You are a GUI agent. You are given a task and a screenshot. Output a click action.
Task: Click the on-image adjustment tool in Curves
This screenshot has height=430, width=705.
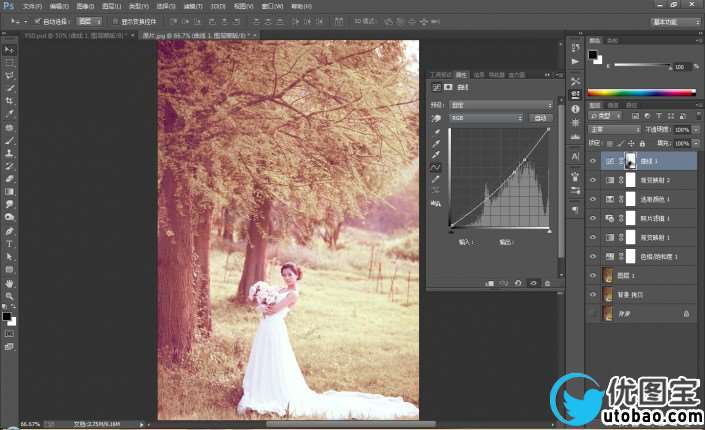coord(436,118)
